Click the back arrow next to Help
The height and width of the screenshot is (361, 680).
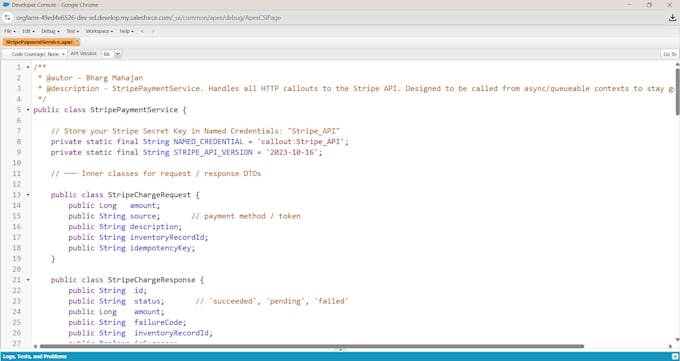coord(142,31)
